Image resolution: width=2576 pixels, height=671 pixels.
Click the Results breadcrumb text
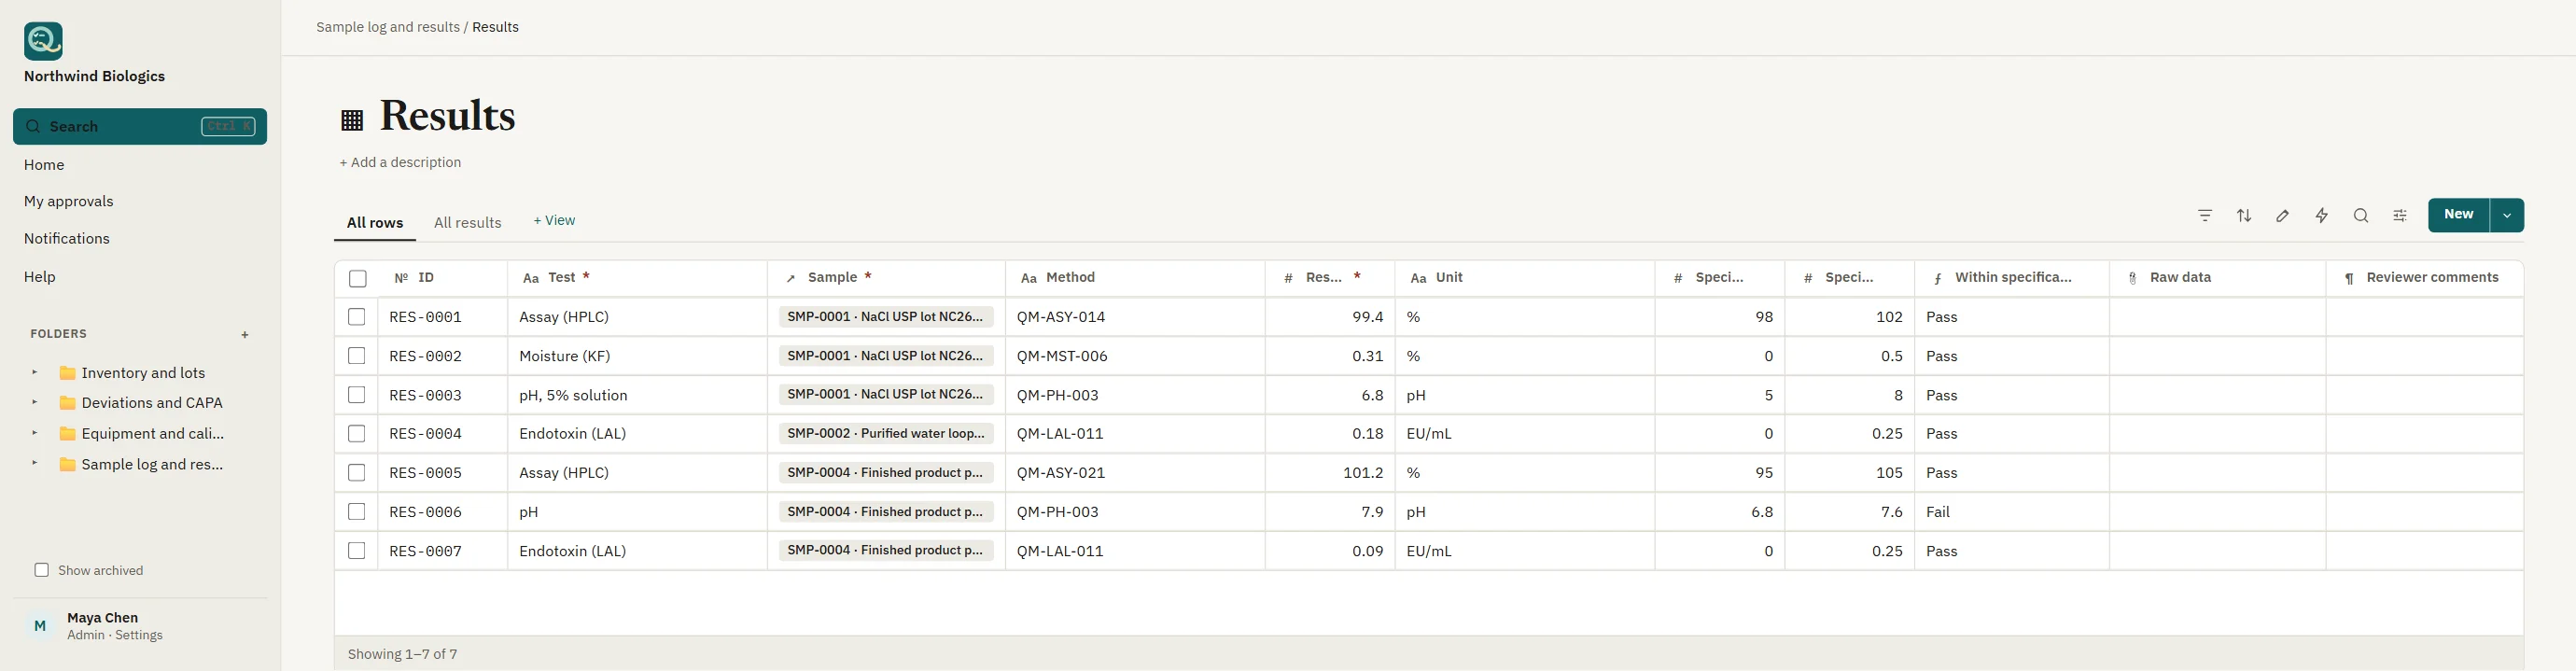pos(495,27)
